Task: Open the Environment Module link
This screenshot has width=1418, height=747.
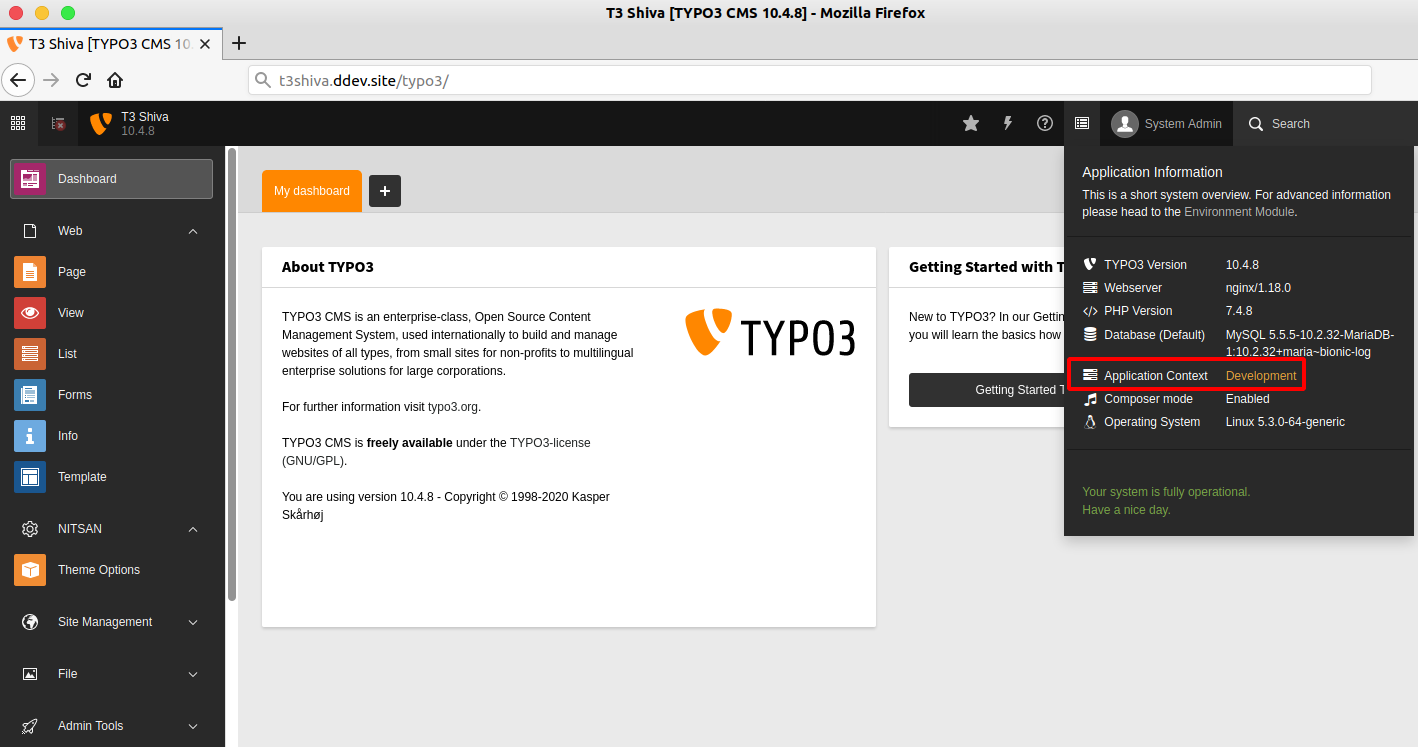Action: tap(1239, 211)
